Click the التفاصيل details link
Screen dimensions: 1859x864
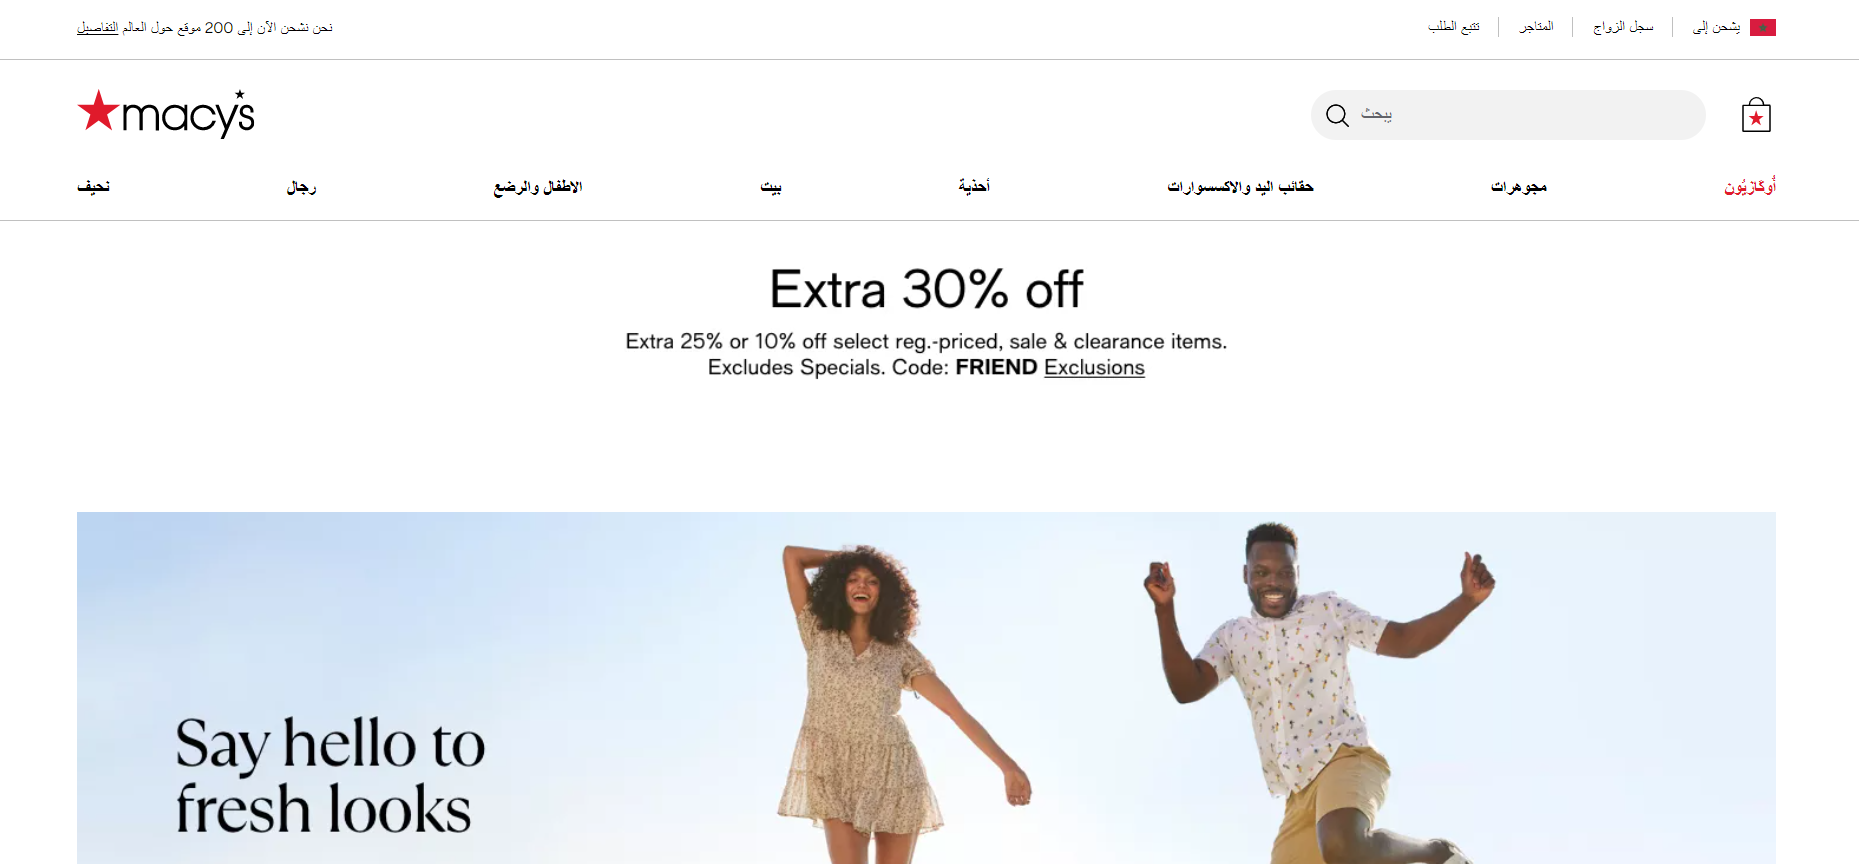(x=97, y=28)
